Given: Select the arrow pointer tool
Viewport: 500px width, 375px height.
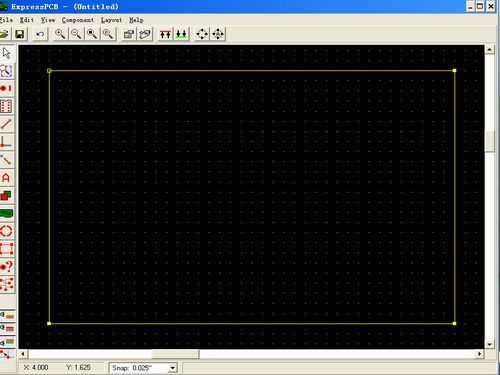Looking at the screenshot, I should pos(6,53).
